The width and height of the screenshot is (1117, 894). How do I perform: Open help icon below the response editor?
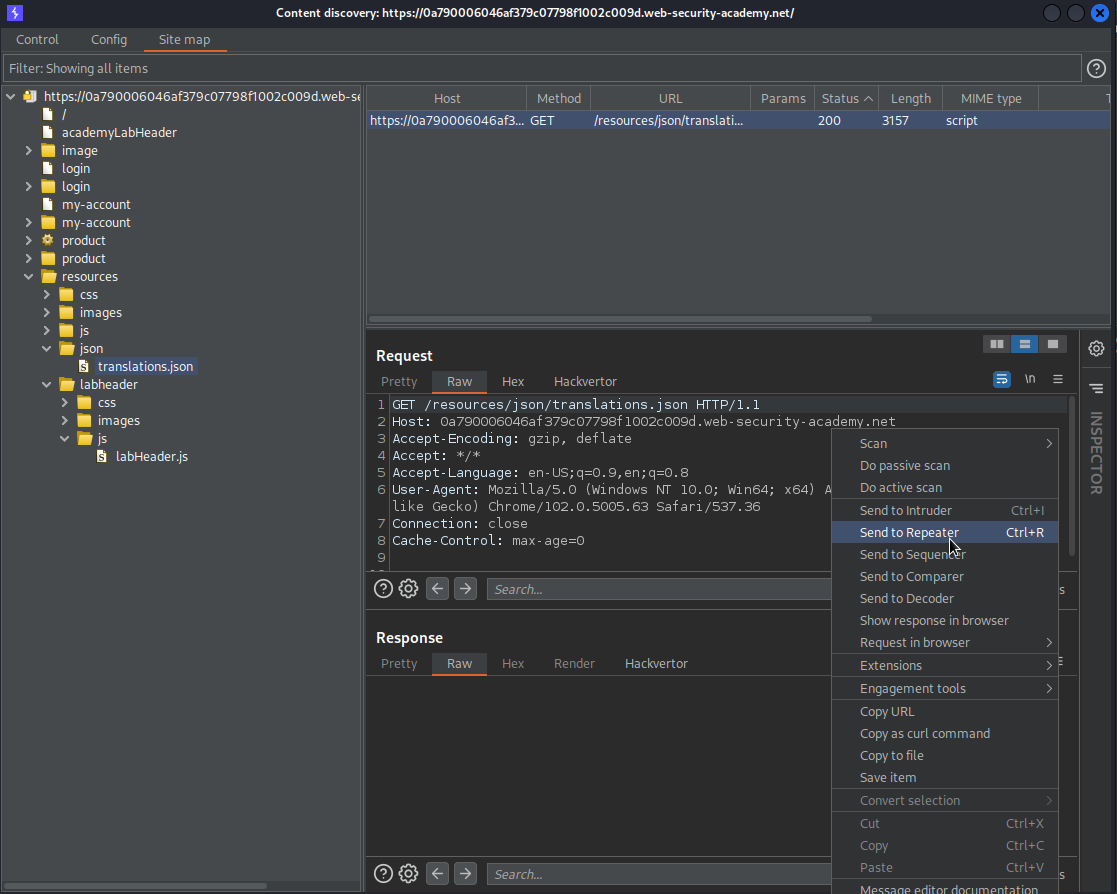click(x=383, y=873)
